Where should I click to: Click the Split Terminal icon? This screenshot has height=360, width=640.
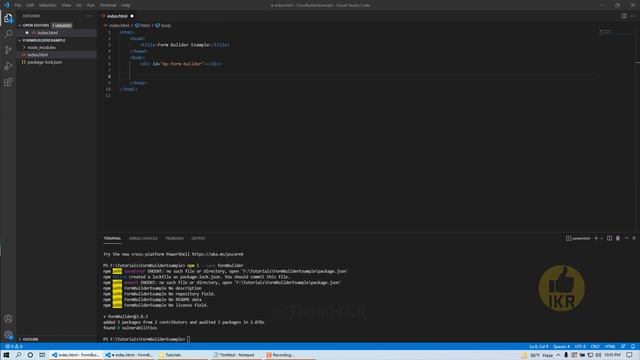pyautogui.click(x=609, y=238)
